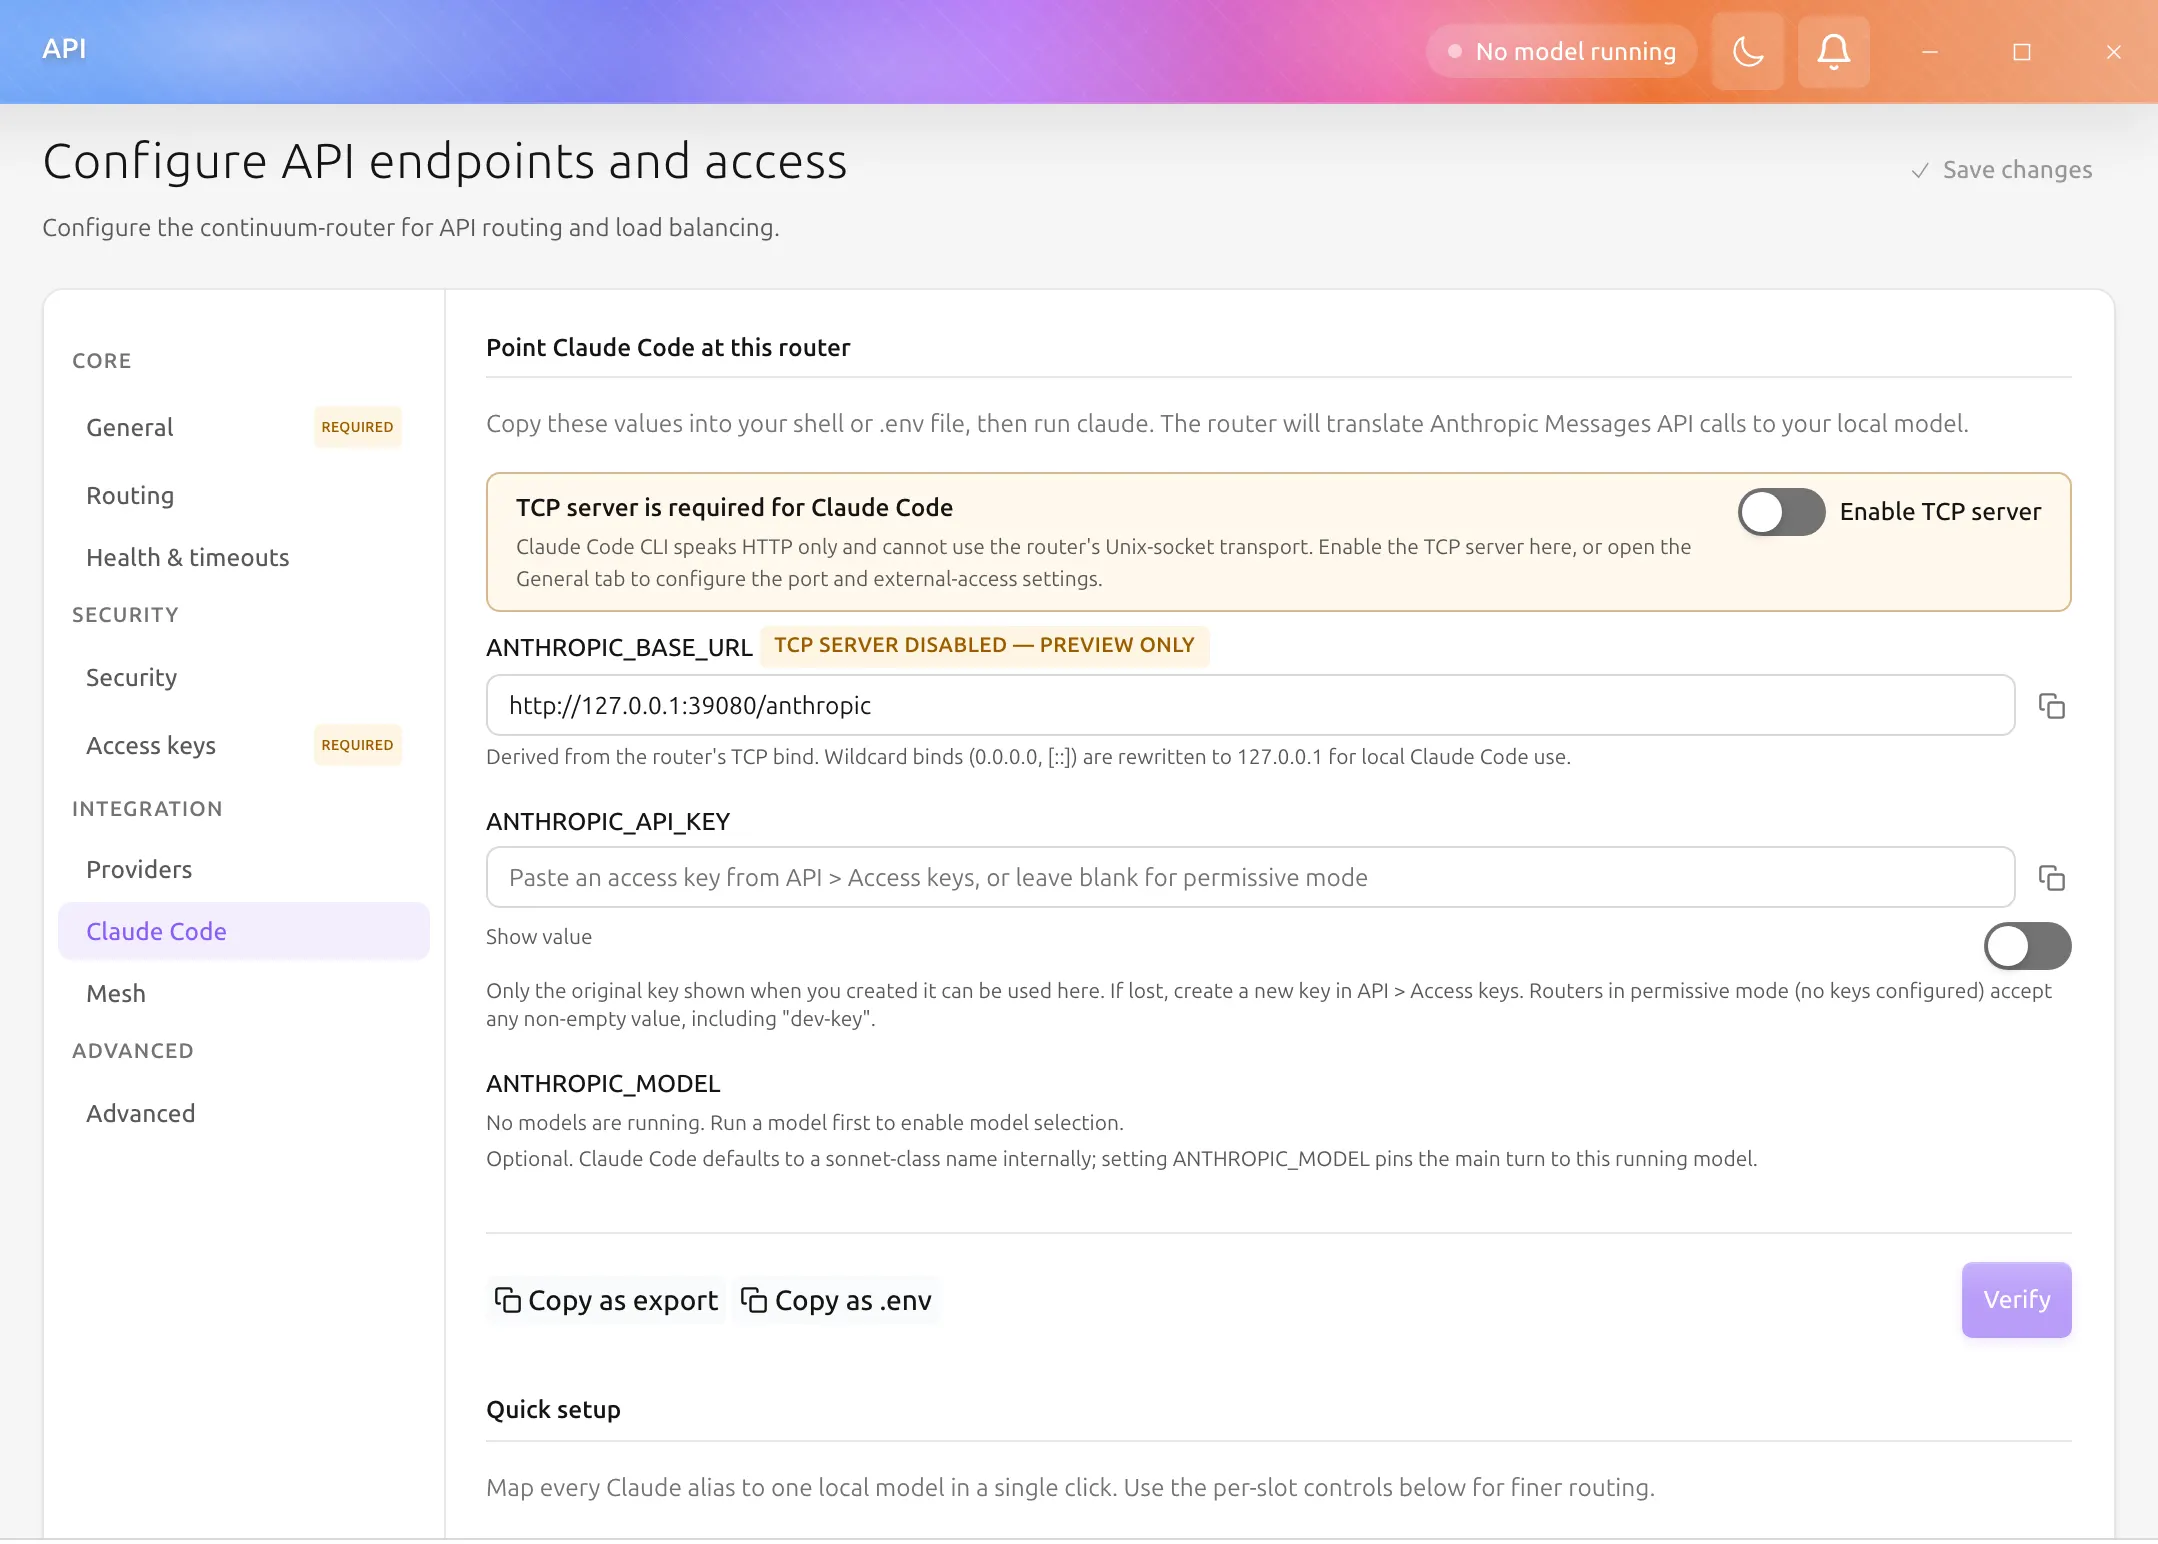The image size is (2158, 1544).
Task: Minimize the API window
Action: [1929, 52]
